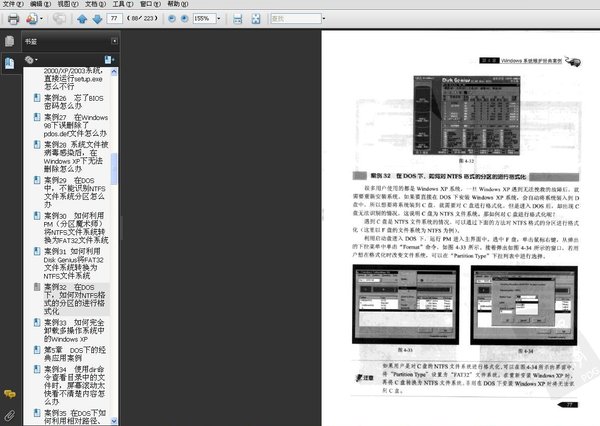Click the Disk Genius screenshot figure 4-32
This screenshot has height=426, width=600.
pyautogui.click(x=466, y=115)
